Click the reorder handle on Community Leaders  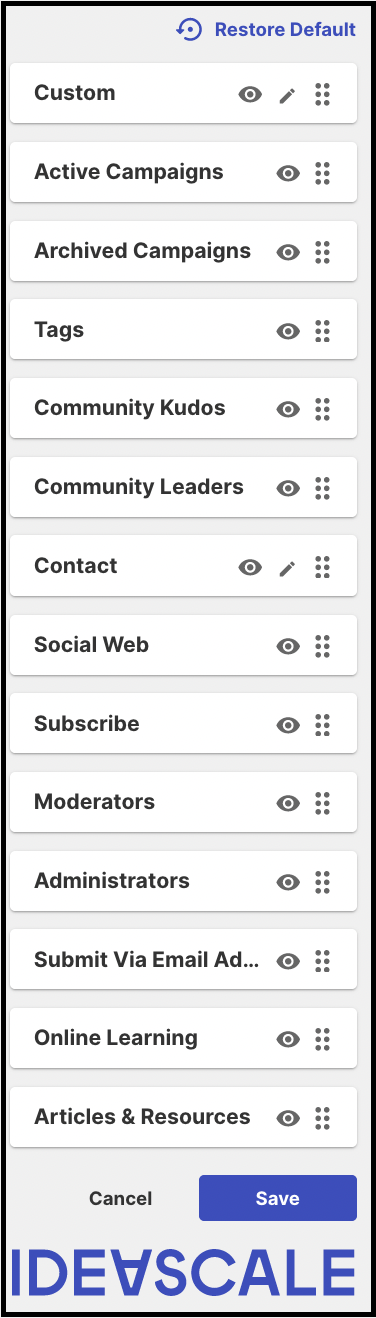click(322, 488)
